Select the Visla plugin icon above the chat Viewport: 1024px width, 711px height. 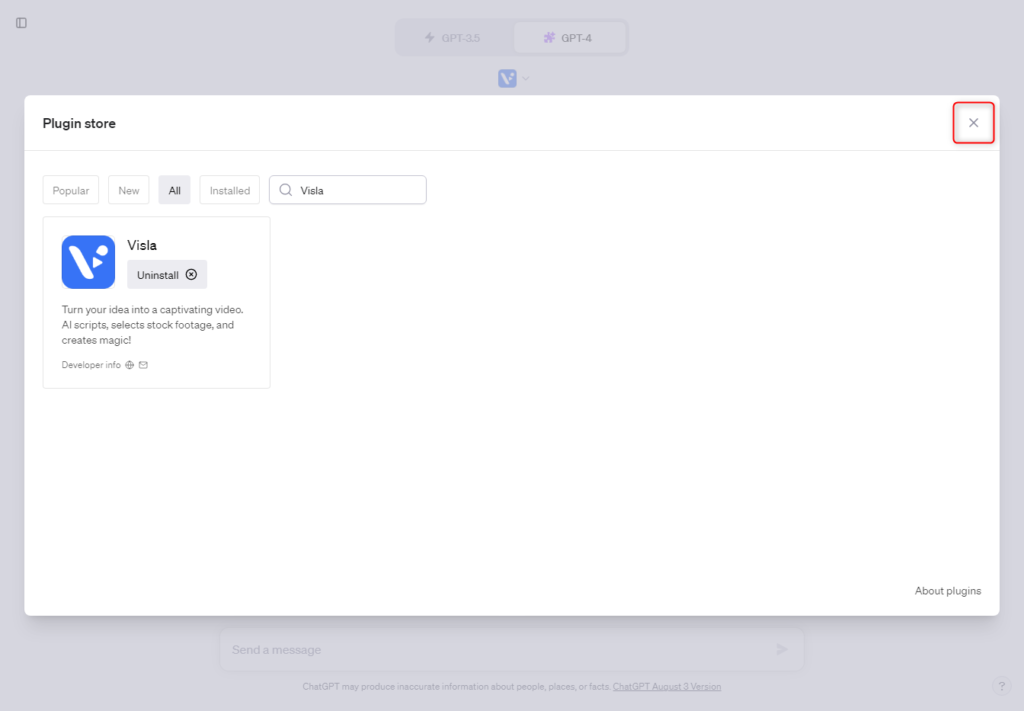(x=506, y=77)
